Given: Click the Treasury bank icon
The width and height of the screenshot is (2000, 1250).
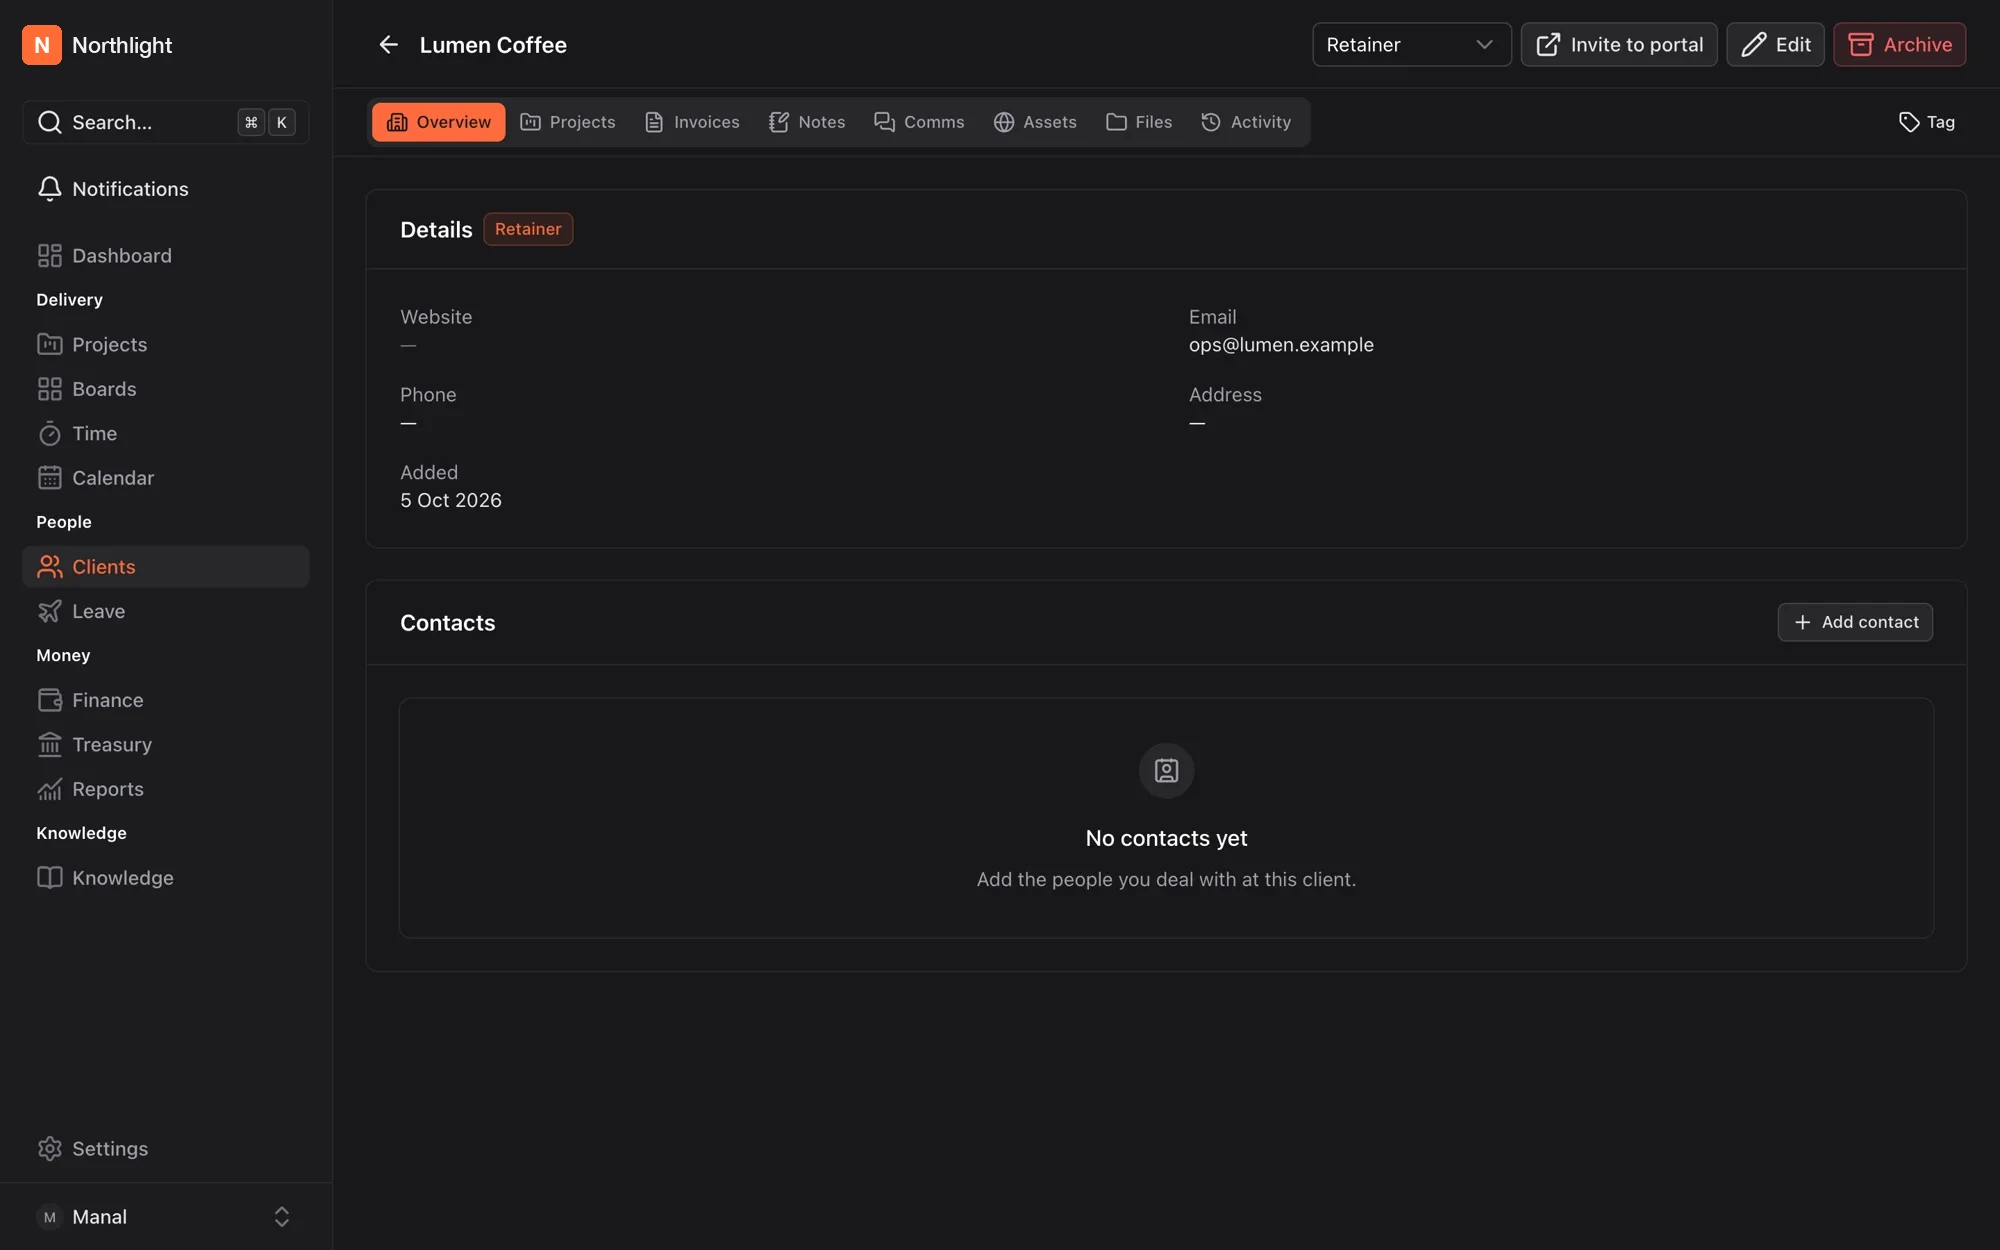Looking at the screenshot, I should click(50, 745).
